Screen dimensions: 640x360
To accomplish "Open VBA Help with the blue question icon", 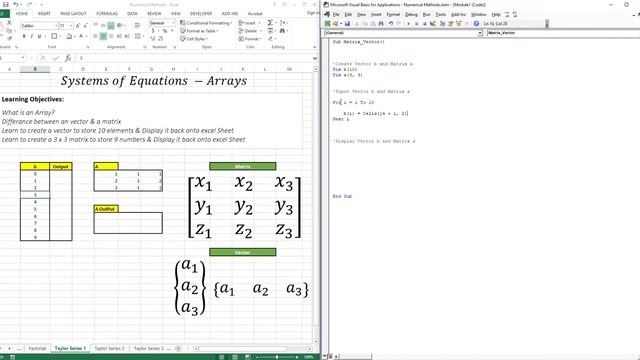I will [476, 24].
